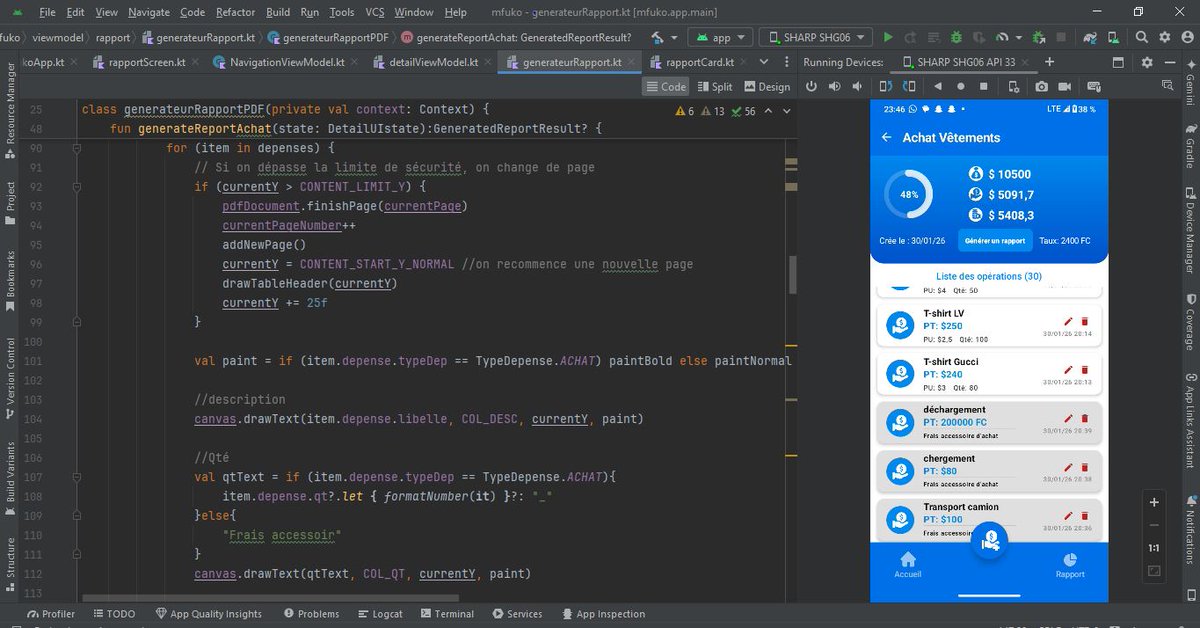Screen dimensions: 1200x628
Task: Tap the Générer un rapport button
Action: (x=995, y=241)
